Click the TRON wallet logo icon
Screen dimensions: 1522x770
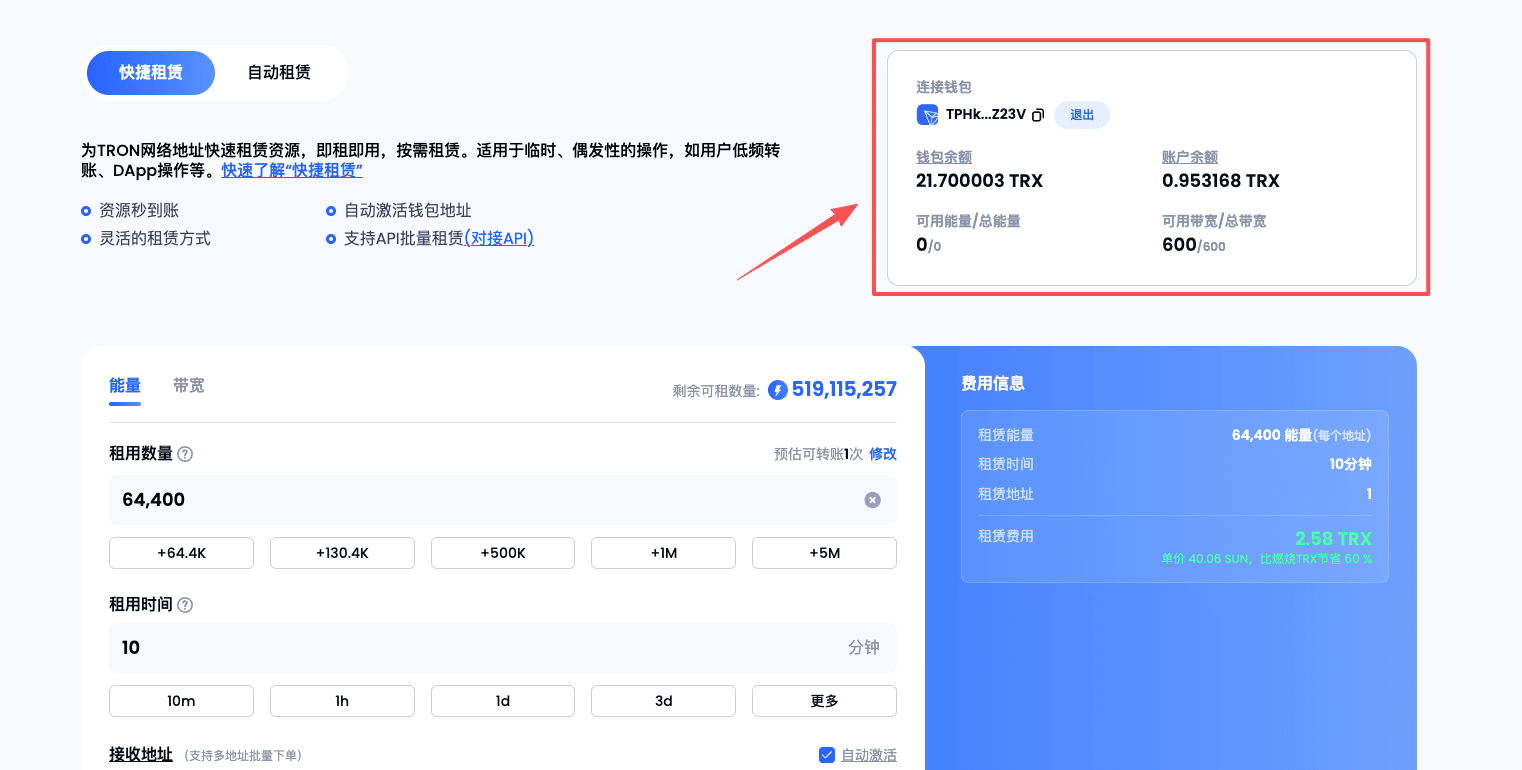click(927, 115)
